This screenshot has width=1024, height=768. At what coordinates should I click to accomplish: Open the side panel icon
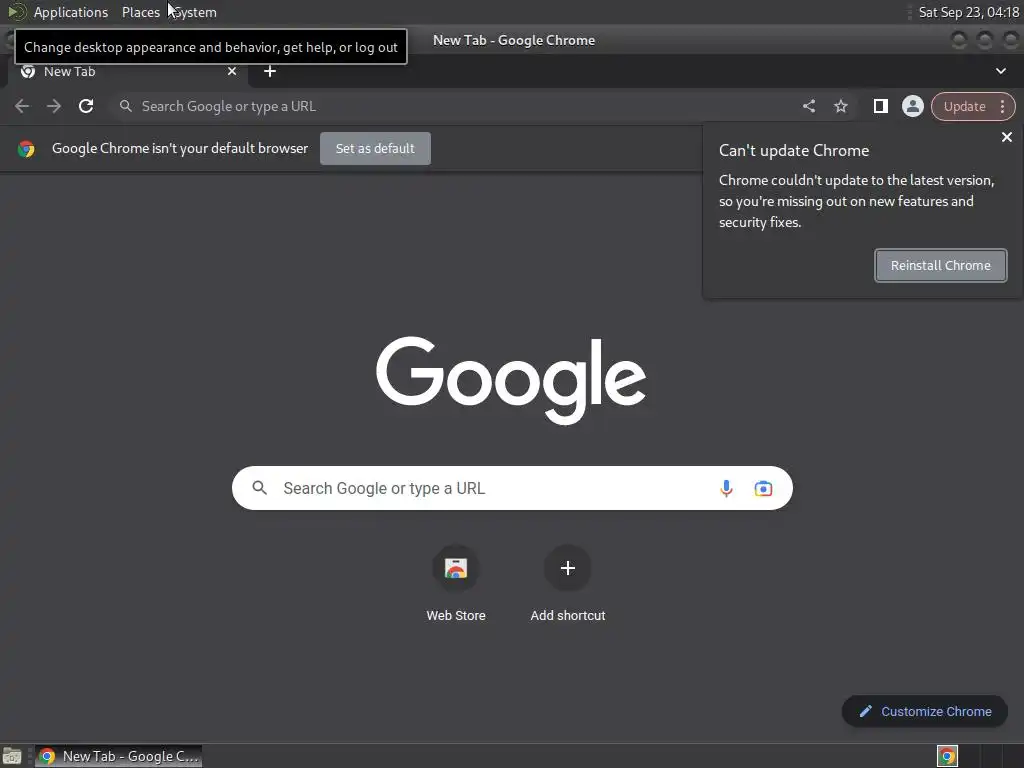(x=880, y=106)
